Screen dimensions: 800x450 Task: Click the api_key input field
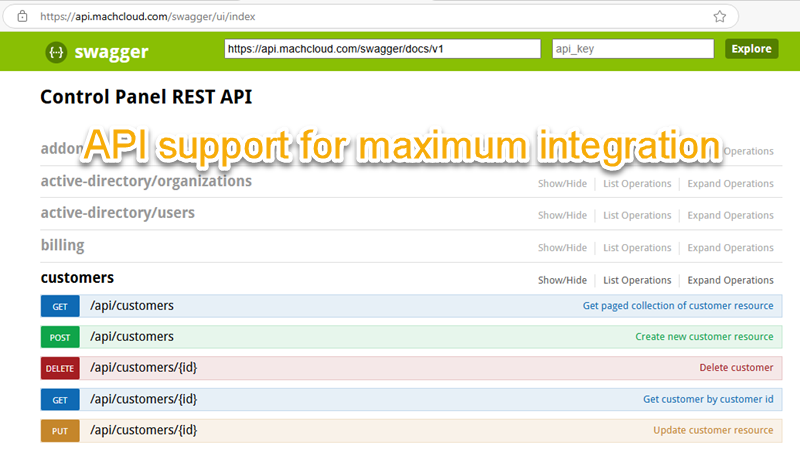coord(633,49)
